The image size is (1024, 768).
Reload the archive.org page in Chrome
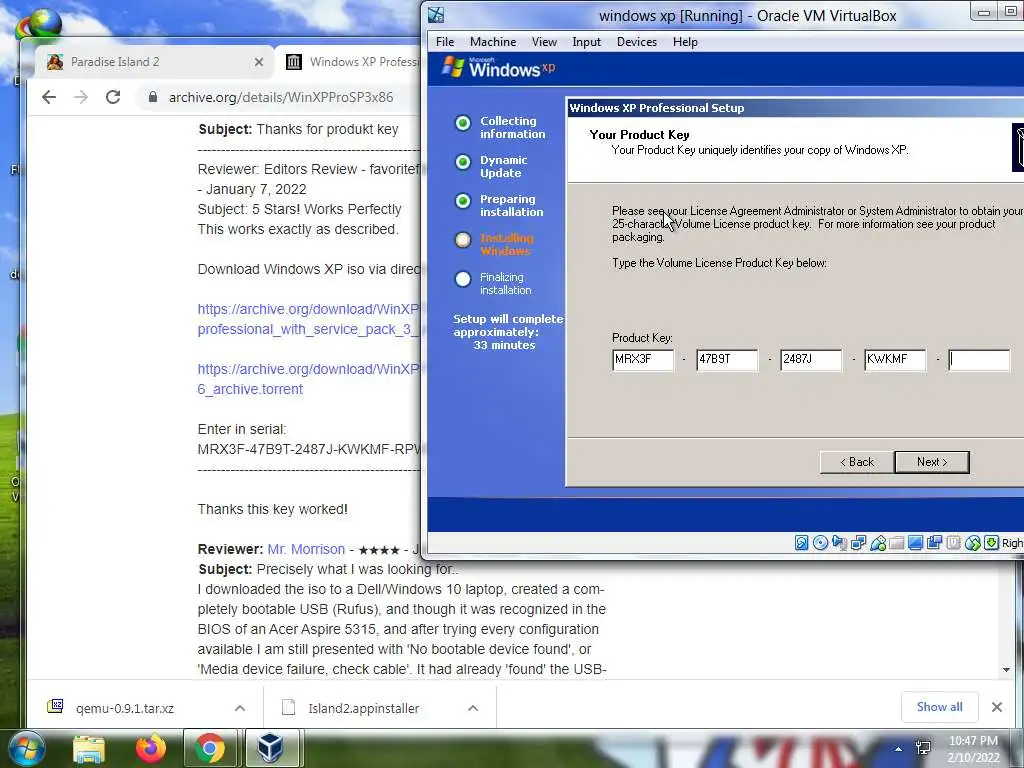point(113,97)
